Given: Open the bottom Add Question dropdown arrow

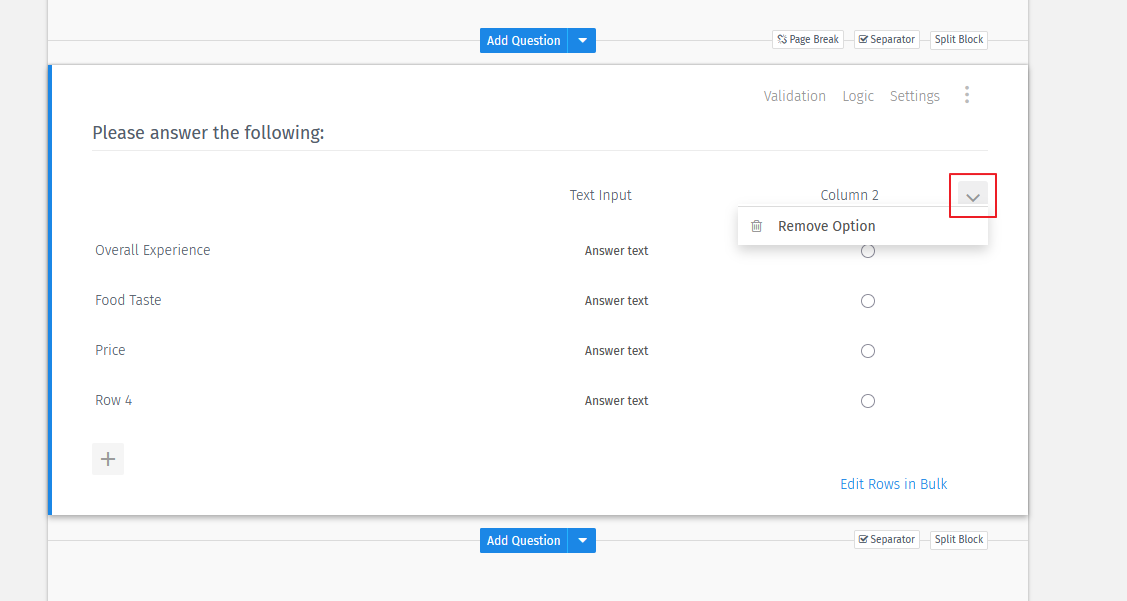Looking at the screenshot, I should (x=581, y=540).
